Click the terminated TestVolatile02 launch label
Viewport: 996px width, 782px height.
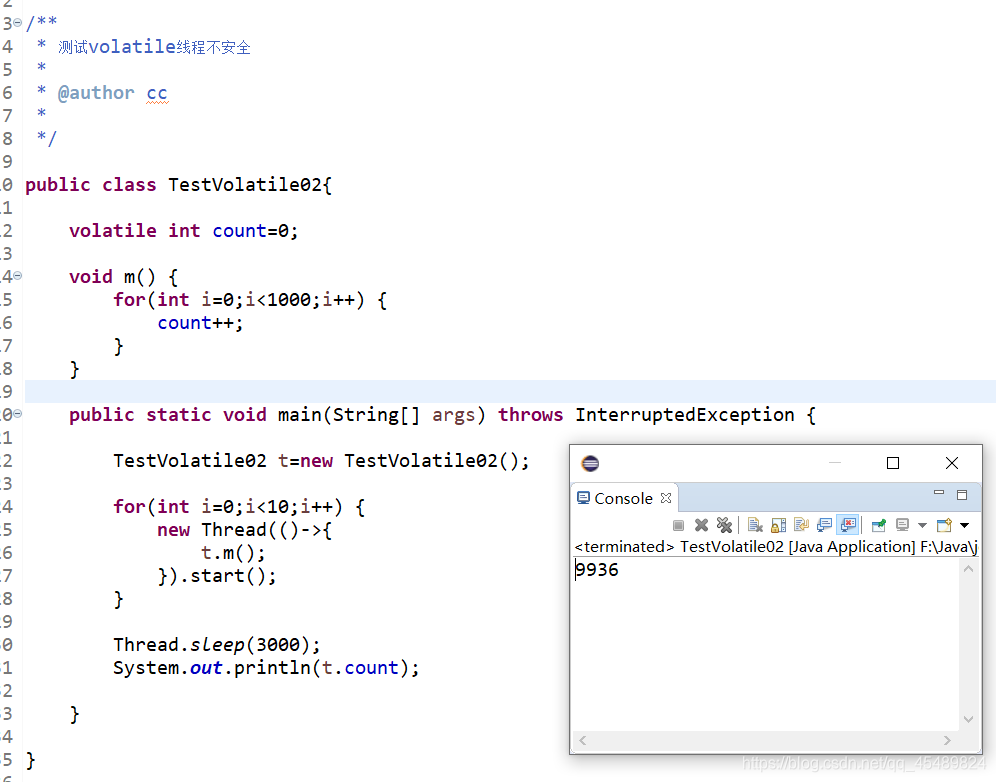(x=775, y=546)
